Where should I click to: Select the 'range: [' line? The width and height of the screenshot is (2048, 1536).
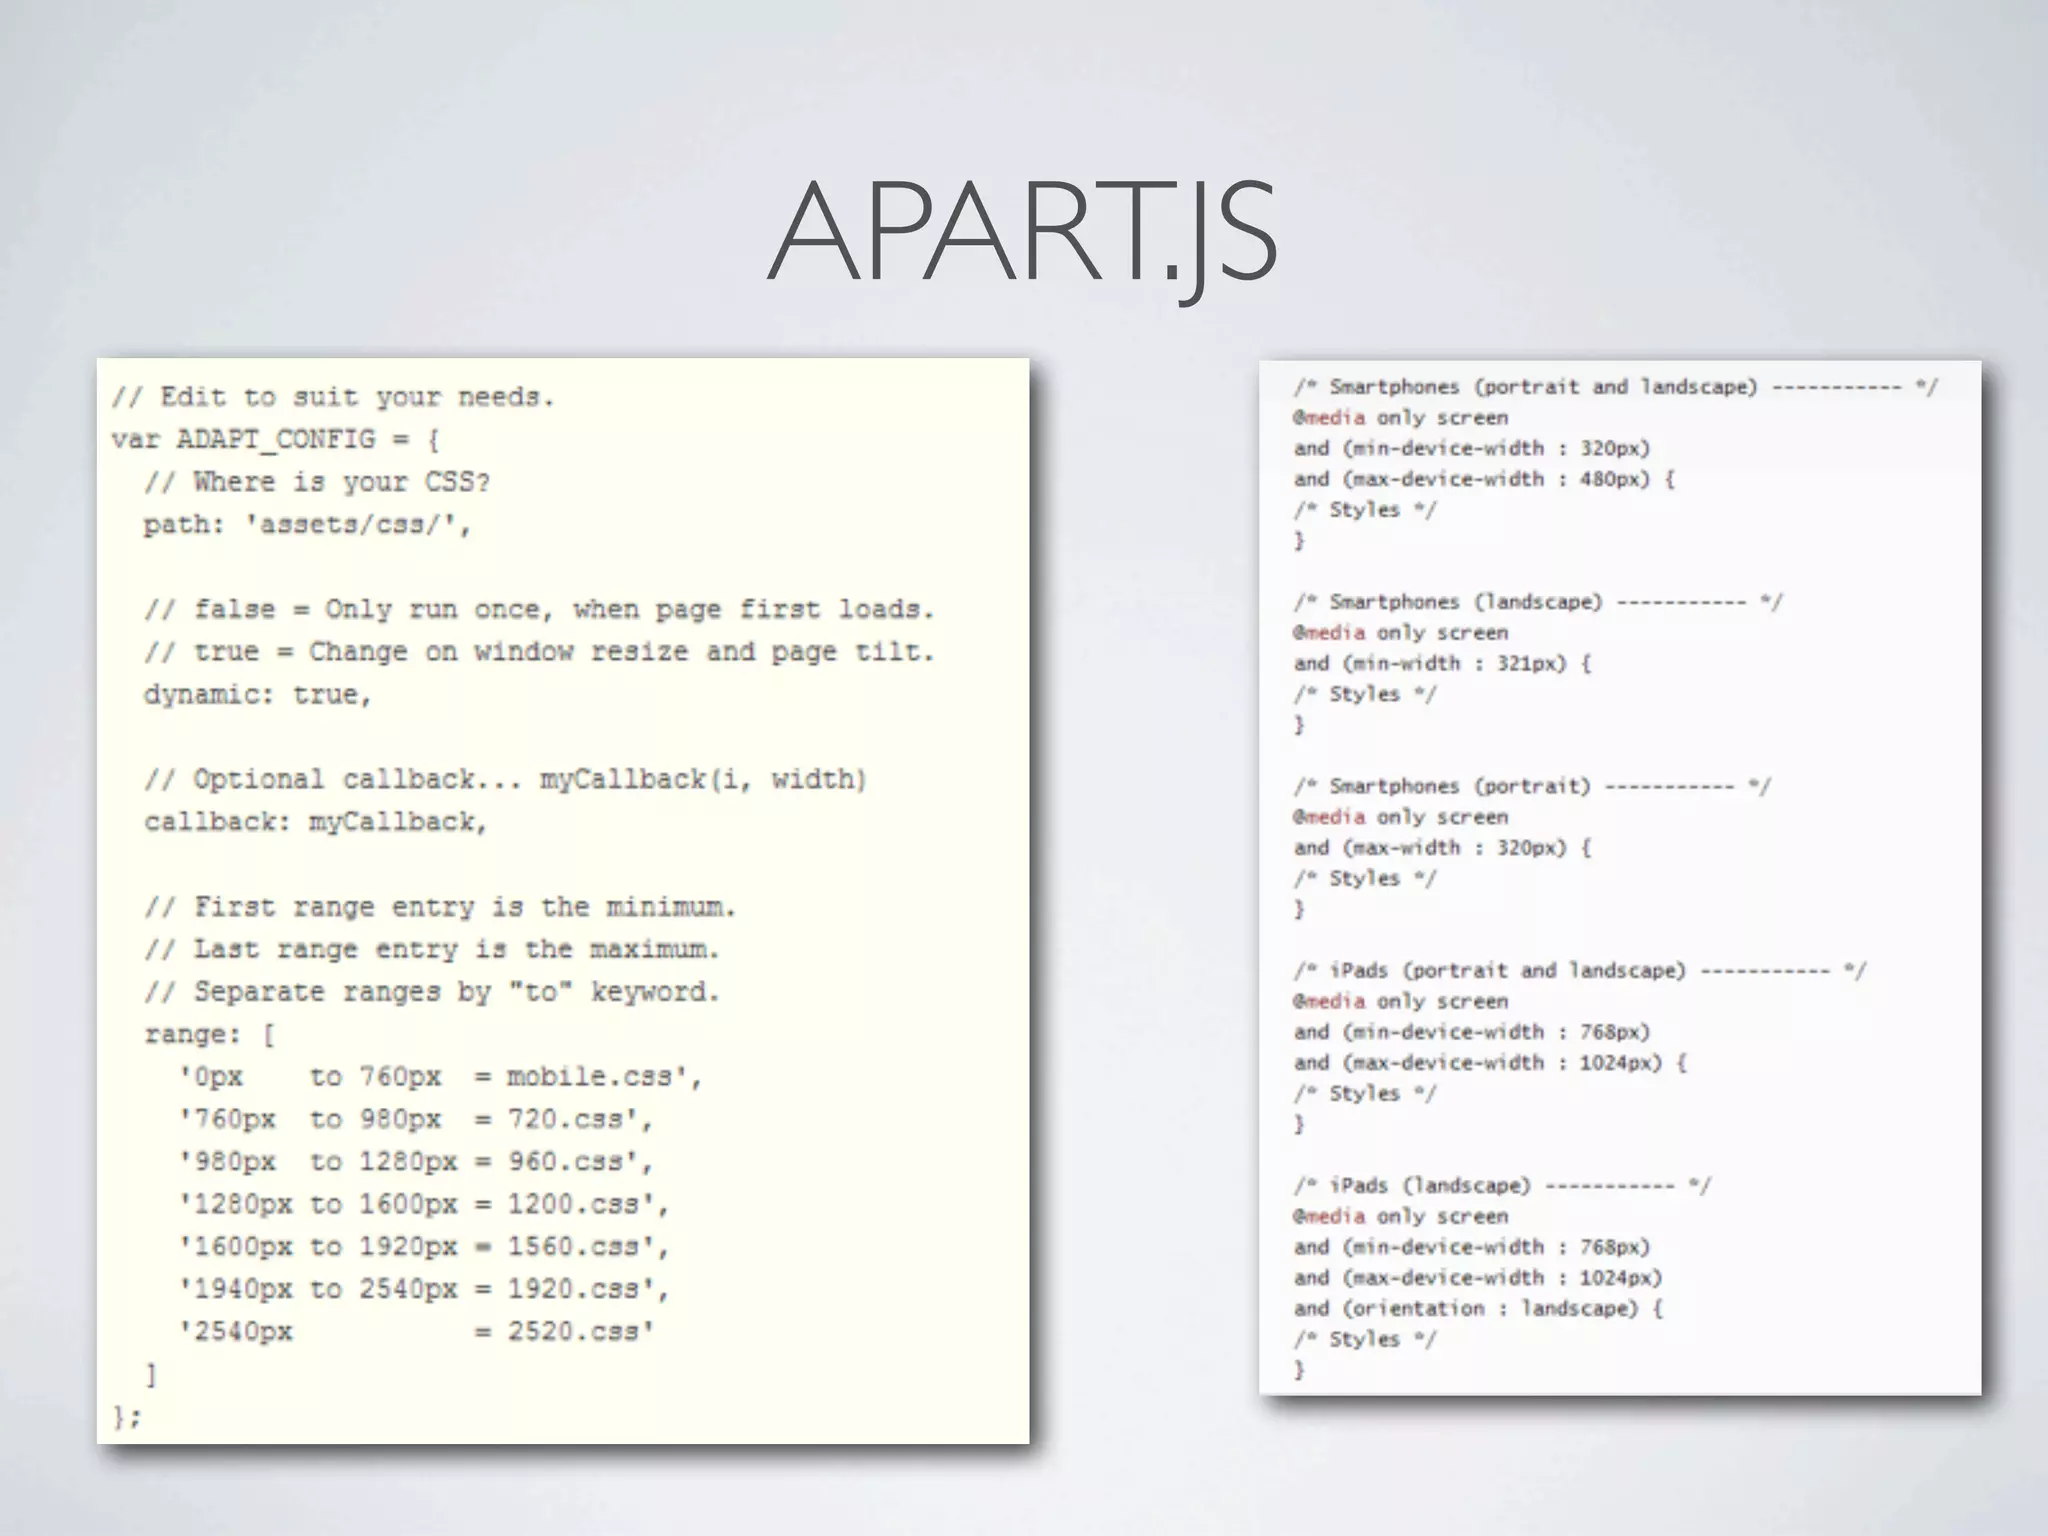pyautogui.click(x=209, y=1035)
